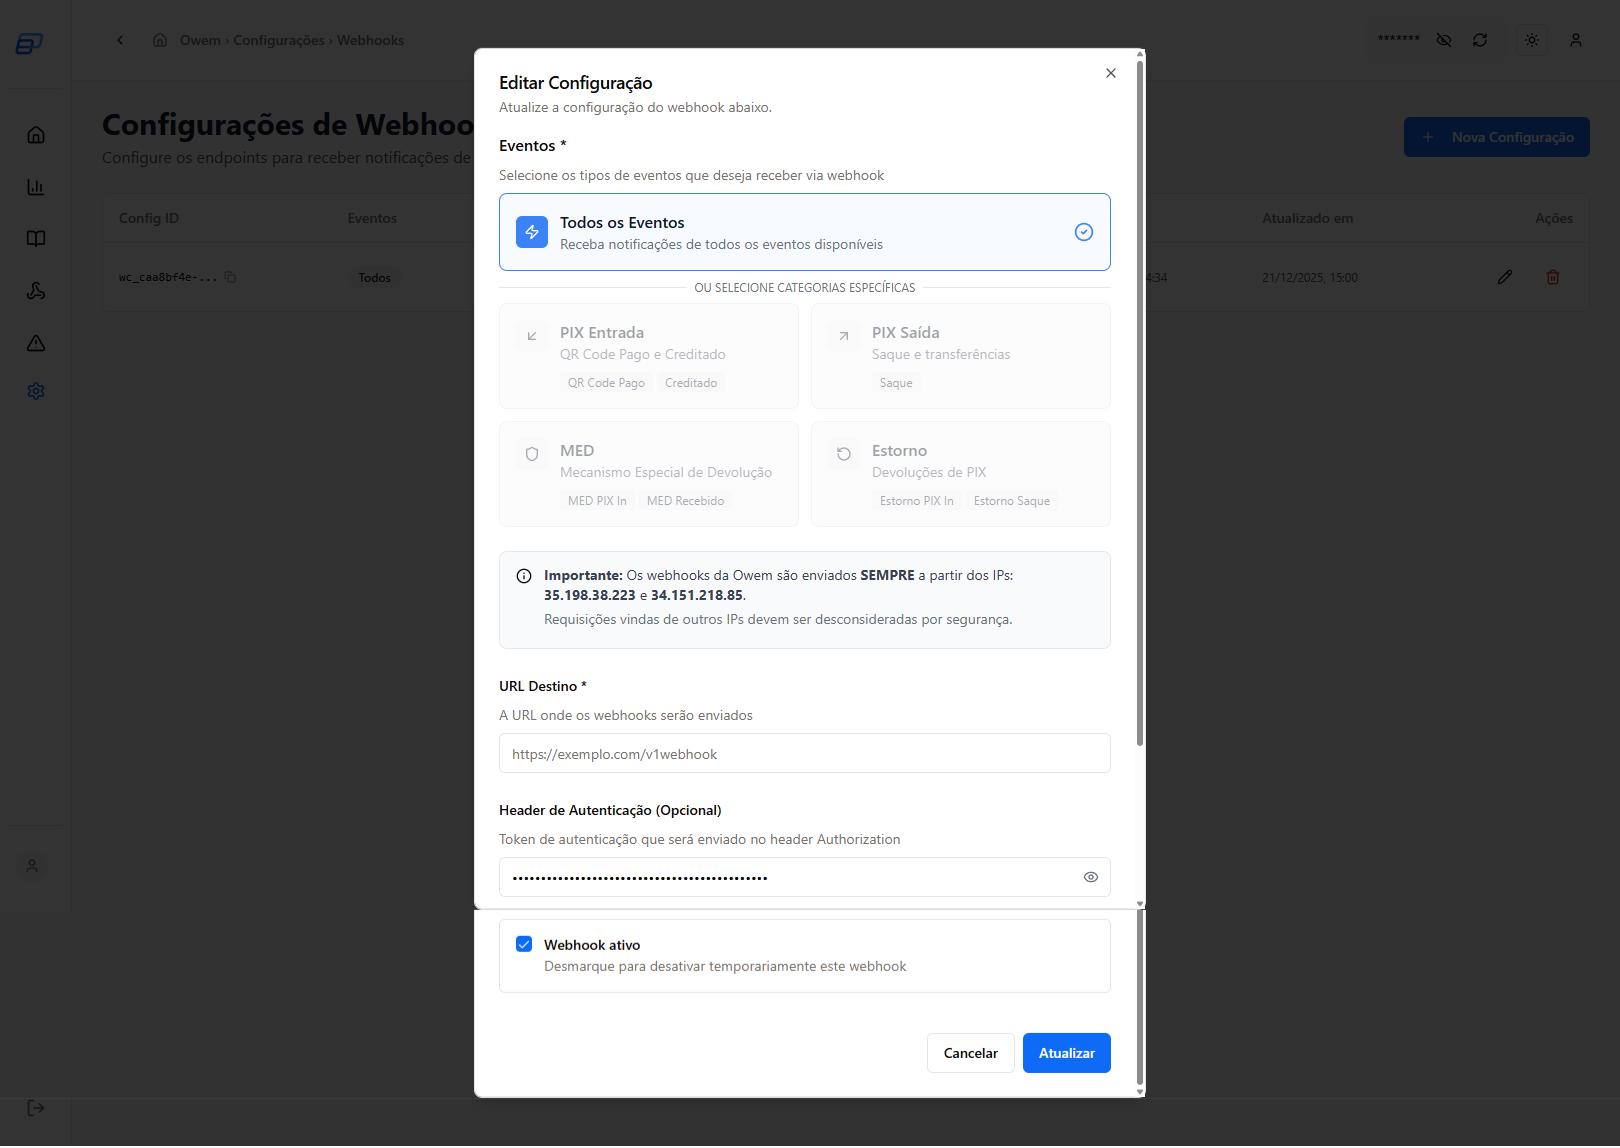This screenshot has height=1148, width=1620.
Task: Edit the webhook using the pencil icon
Action: 1505,277
